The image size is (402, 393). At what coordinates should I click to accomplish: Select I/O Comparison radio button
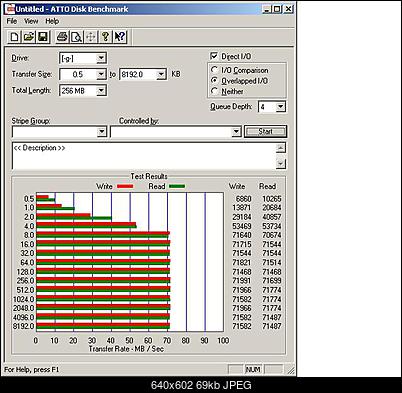click(215, 70)
